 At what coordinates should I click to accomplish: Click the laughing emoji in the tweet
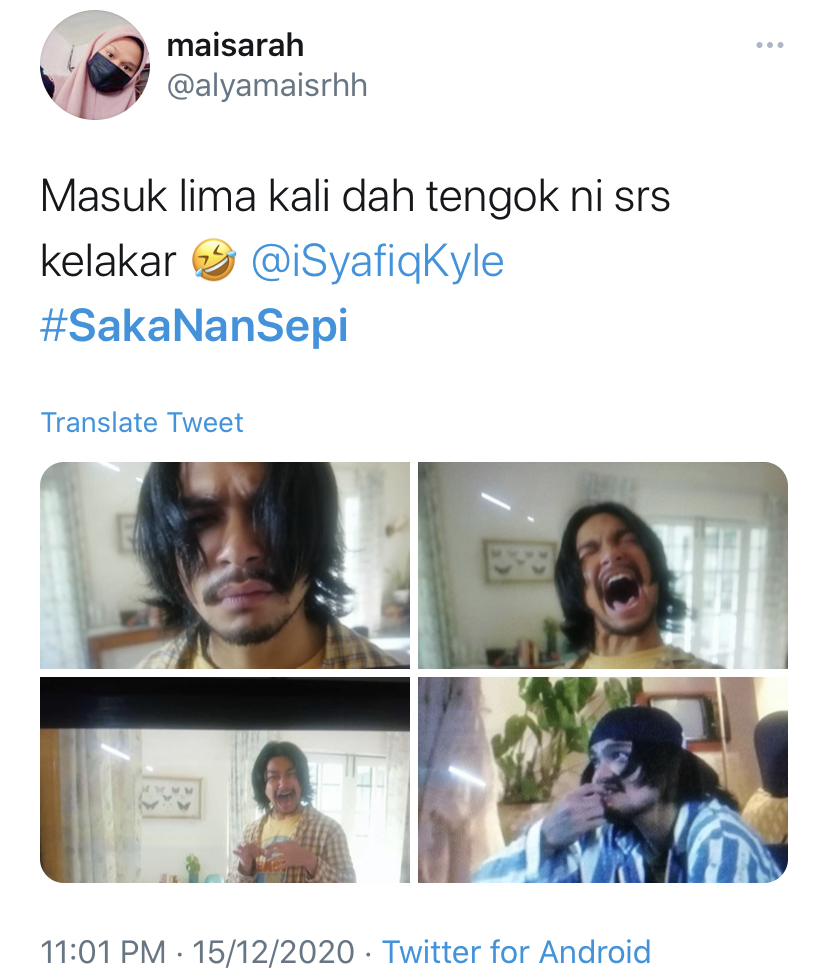[213, 262]
